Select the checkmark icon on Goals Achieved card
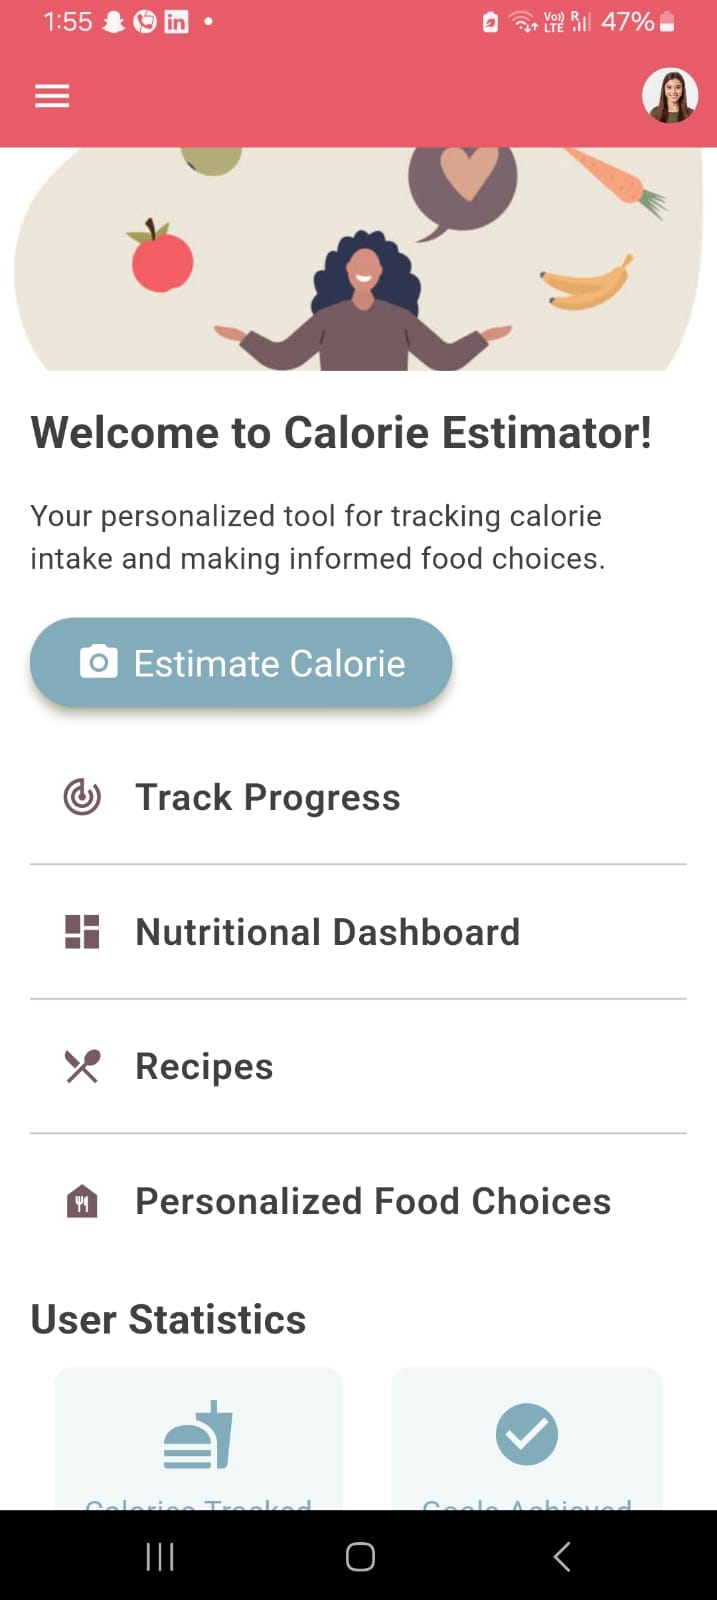 tap(526, 1434)
